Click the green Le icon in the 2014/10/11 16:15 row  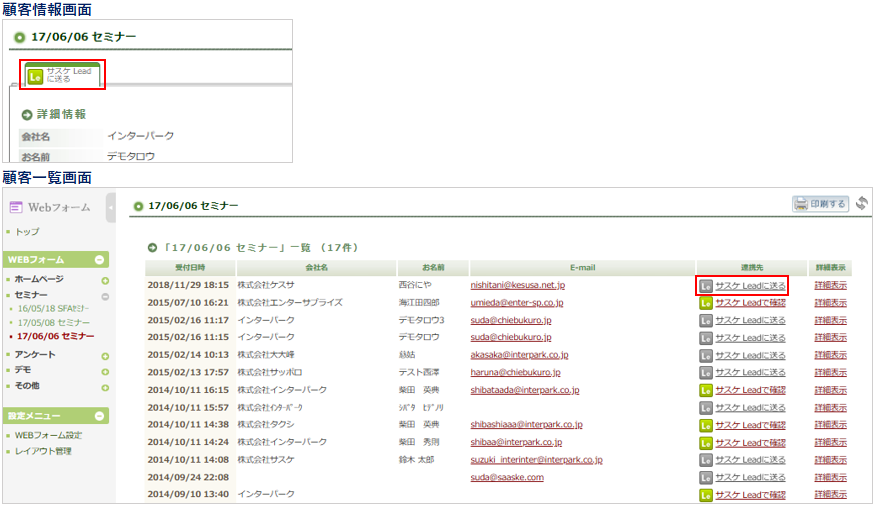pyautogui.click(x=706, y=390)
